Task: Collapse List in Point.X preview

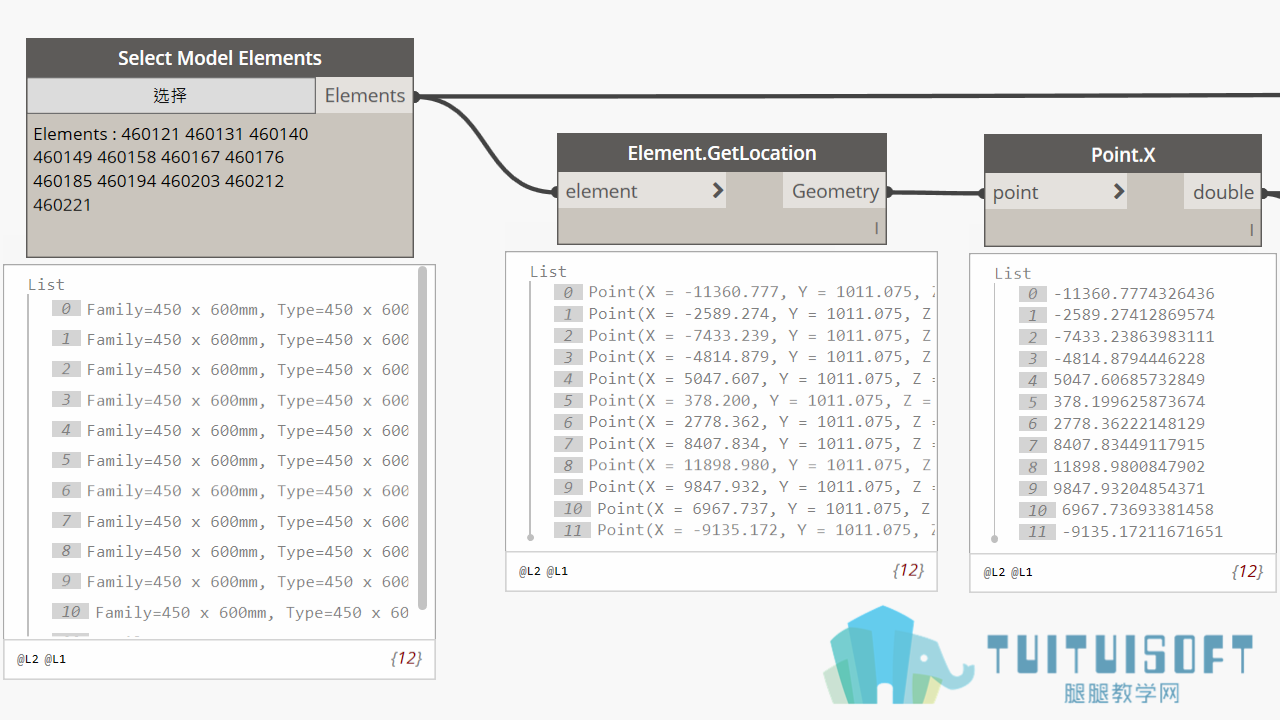Action: tap(1012, 273)
